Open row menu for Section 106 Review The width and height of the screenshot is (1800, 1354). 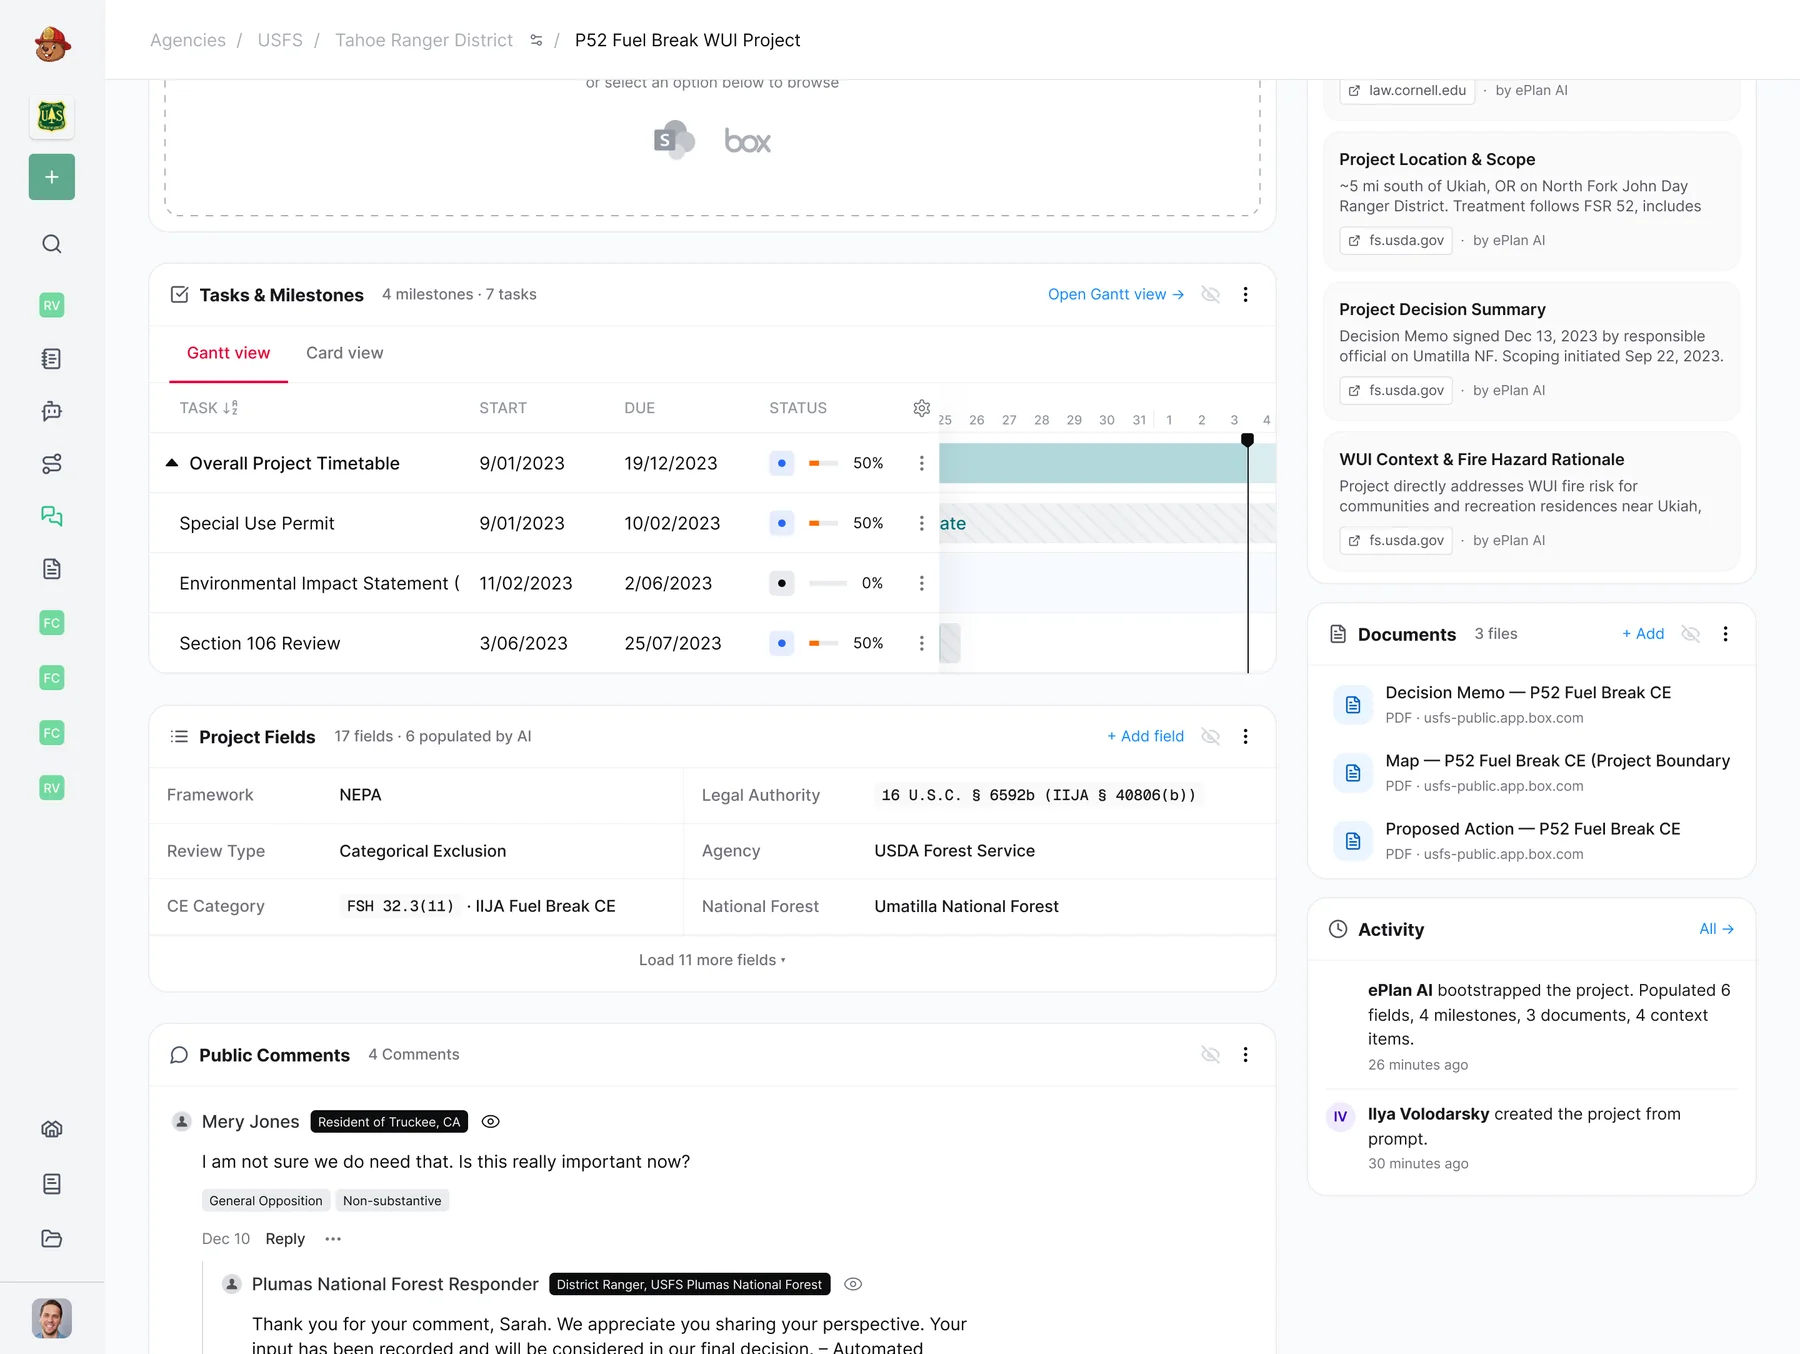[922, 643]
